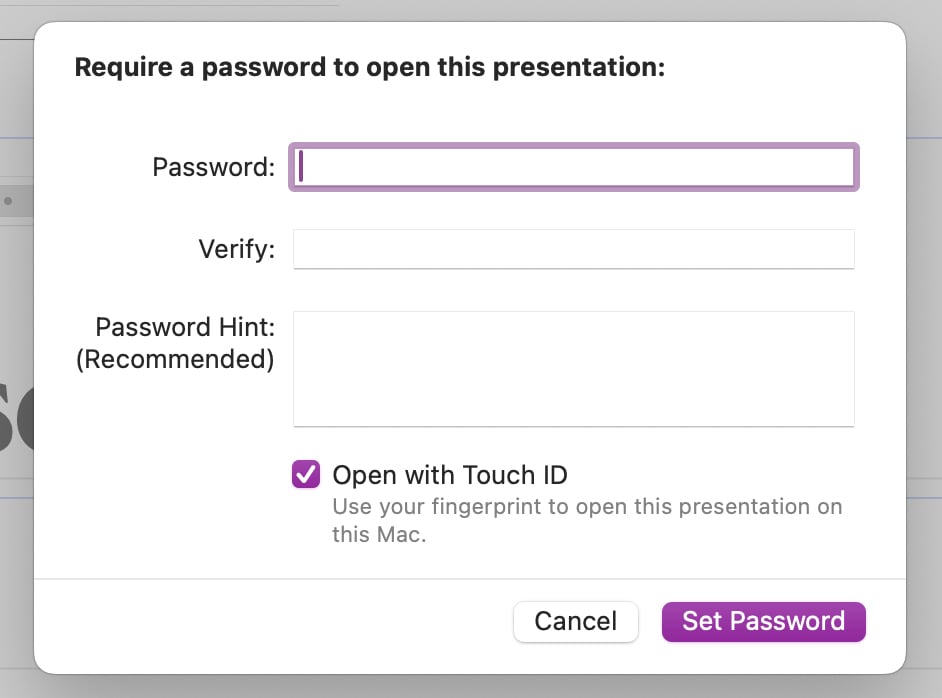
Task: Confirm with the Set Password button
Action: [x=763, y=621]
